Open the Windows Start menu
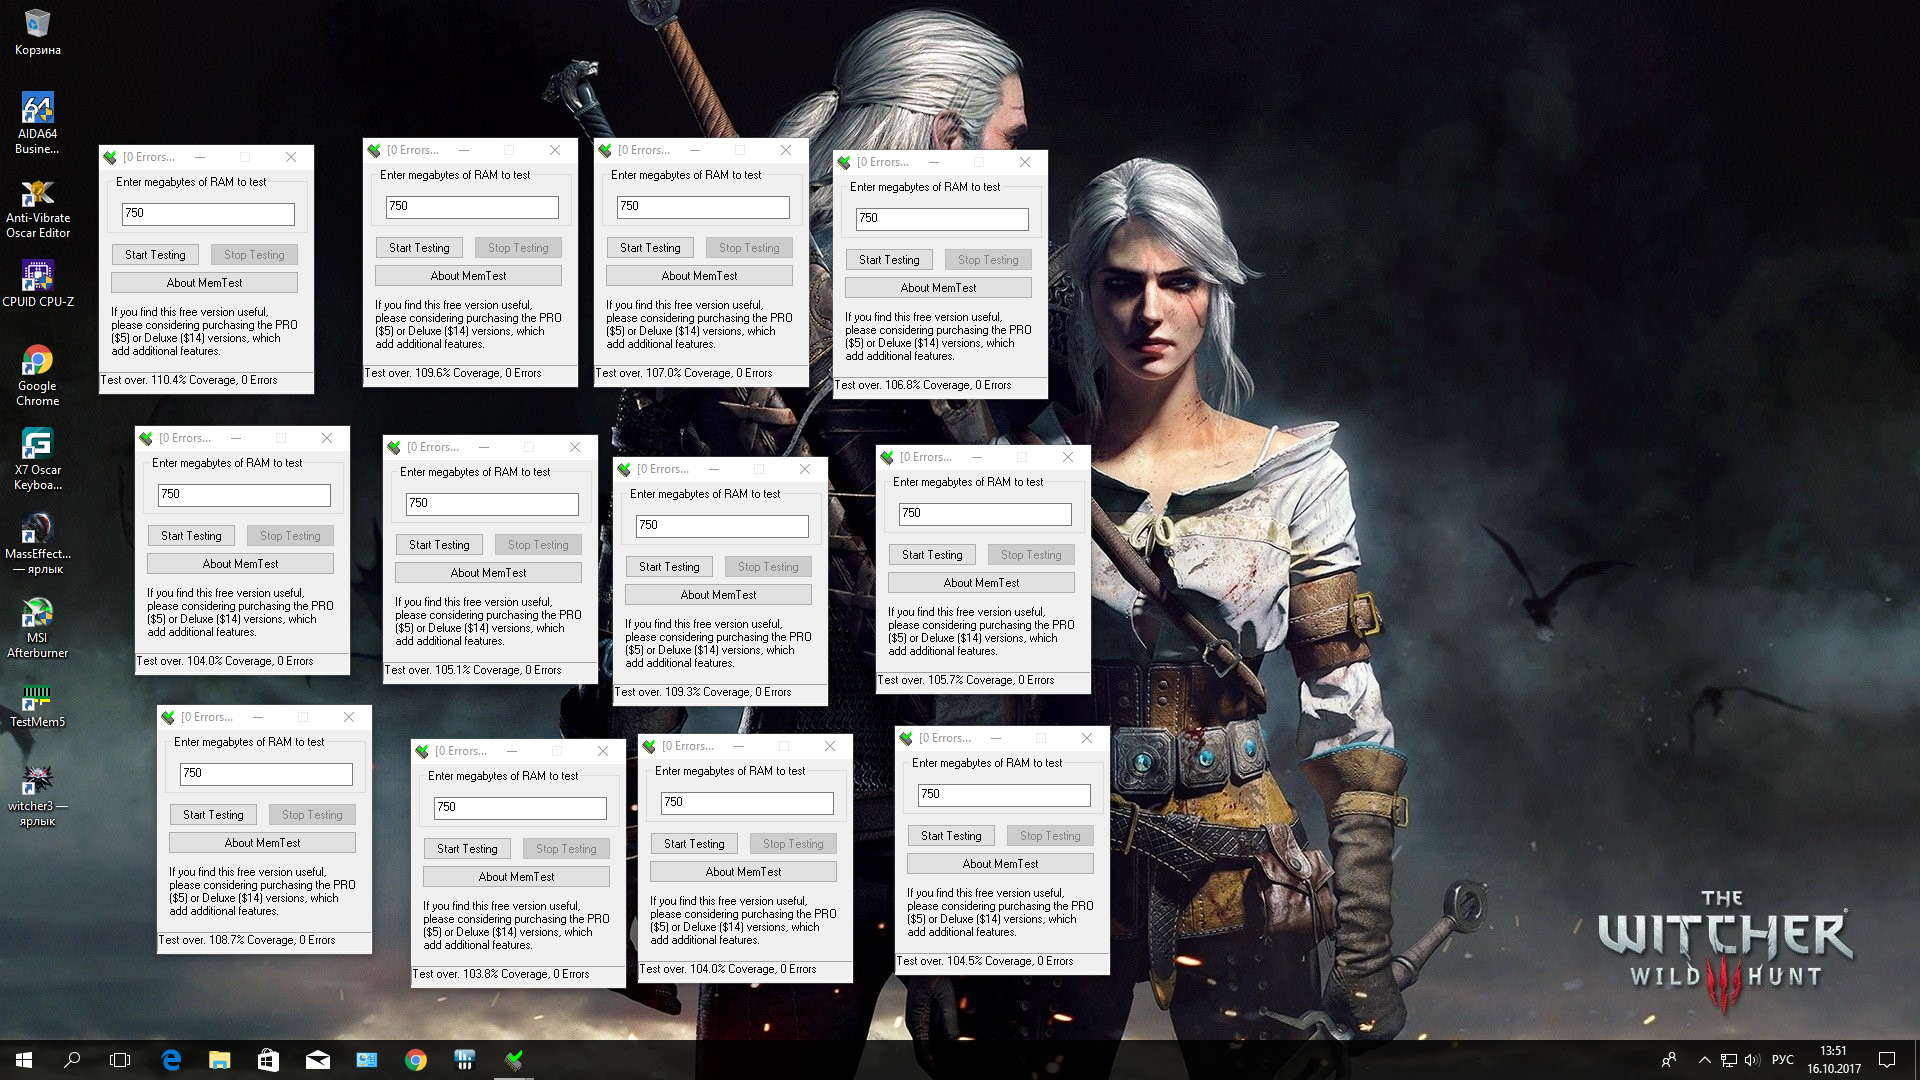Image resolution: width=1920 pixels, height=1080 pixels. [x=24, y=1060]
